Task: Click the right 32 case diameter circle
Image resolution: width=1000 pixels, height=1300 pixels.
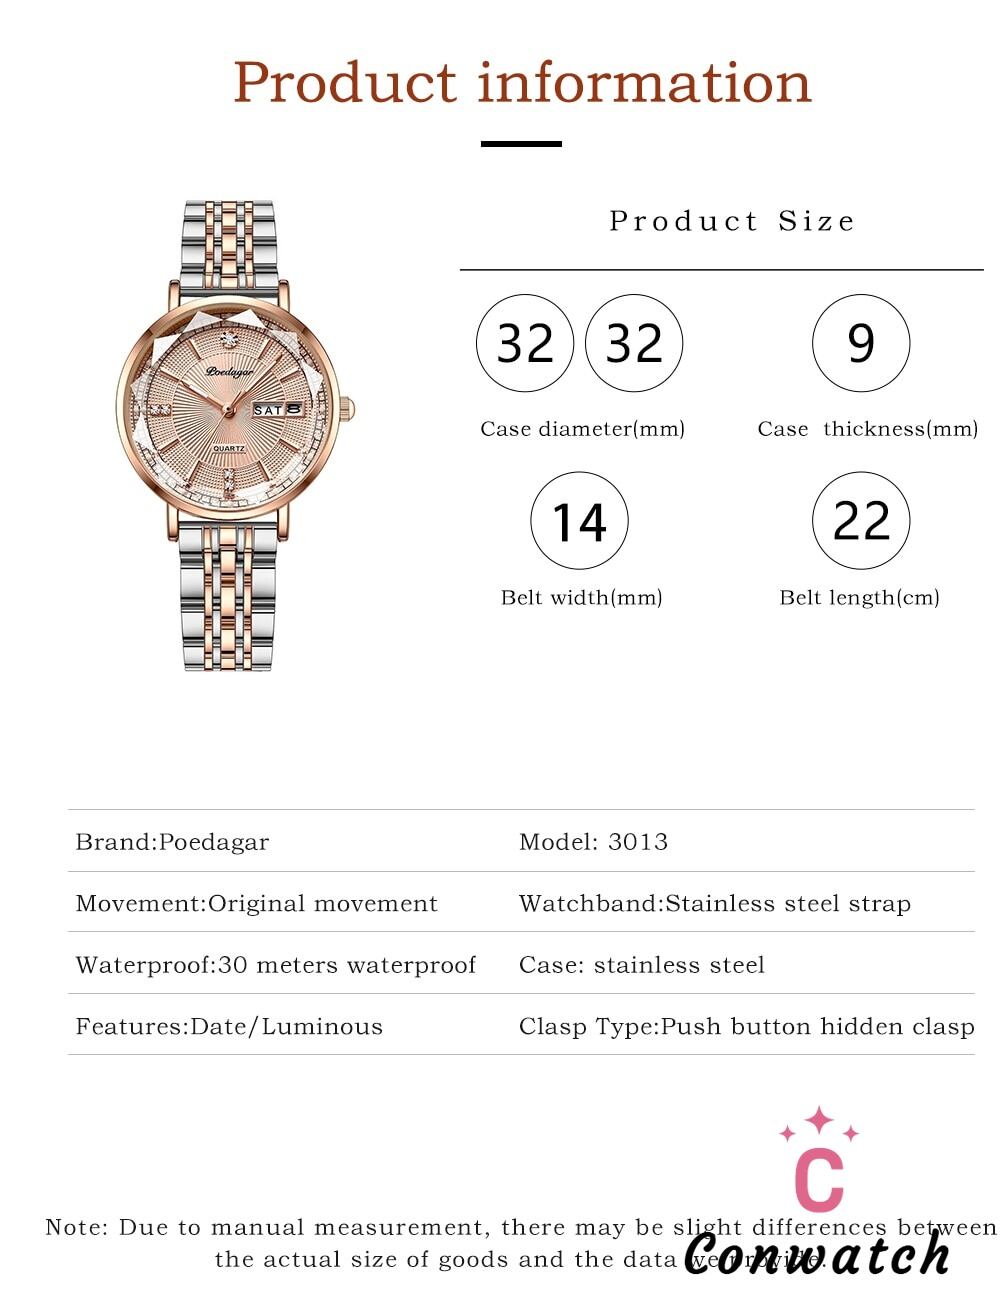Action: pos(634,343)
